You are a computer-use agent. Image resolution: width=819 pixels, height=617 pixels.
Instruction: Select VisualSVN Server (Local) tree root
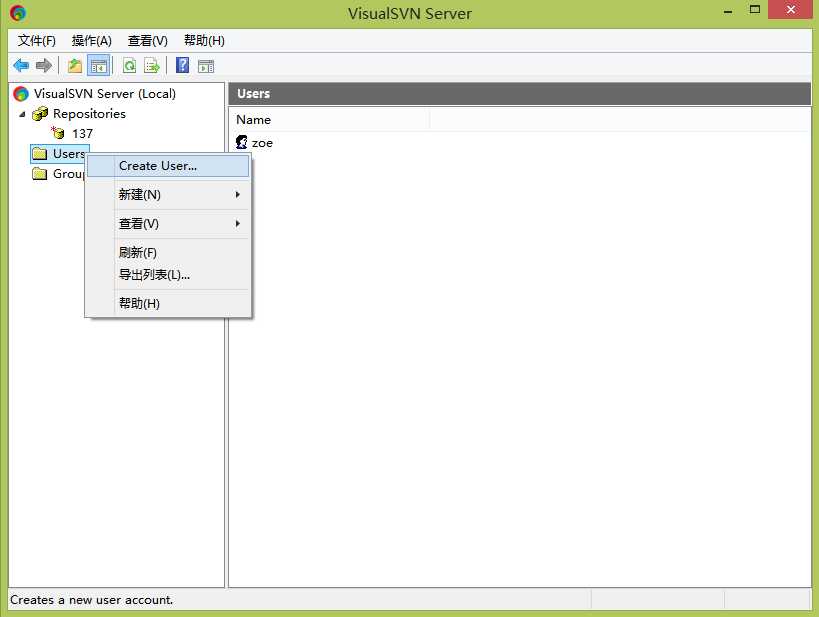[104, 94]
